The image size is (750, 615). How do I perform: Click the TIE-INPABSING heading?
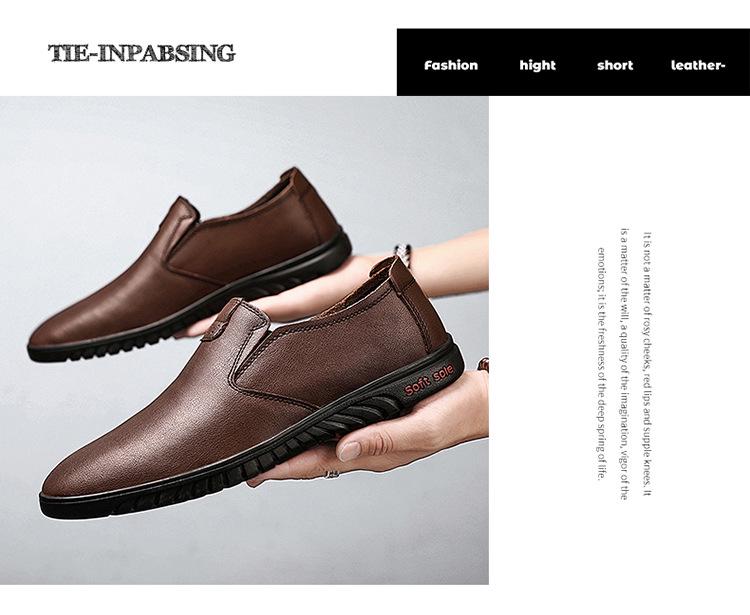(142, 53)
